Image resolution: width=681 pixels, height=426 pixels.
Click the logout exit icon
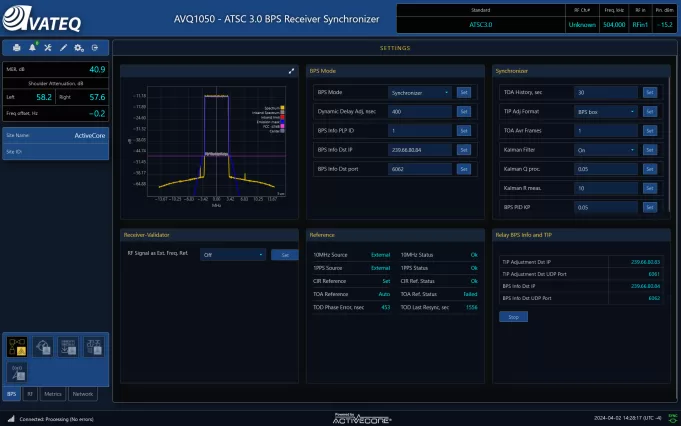coord(94,48)
